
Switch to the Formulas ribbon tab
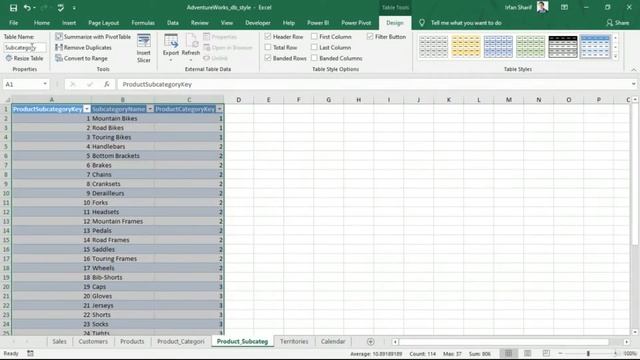tap(143, 23)
